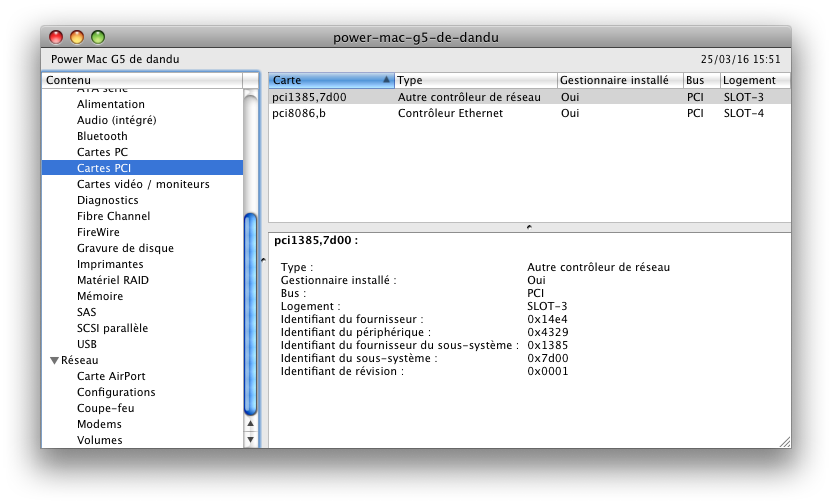The height and width of the screenshot is (504, 832).
Task: Select Fibre Channel in the sidebar
Action: coord(114,216)
